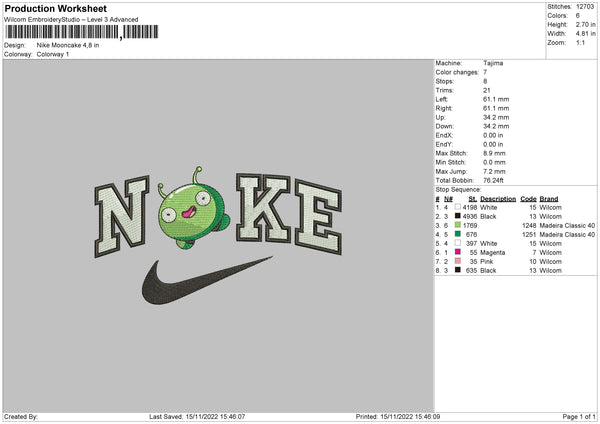
Task: Click the Code column header
Action: coord(528,199)
